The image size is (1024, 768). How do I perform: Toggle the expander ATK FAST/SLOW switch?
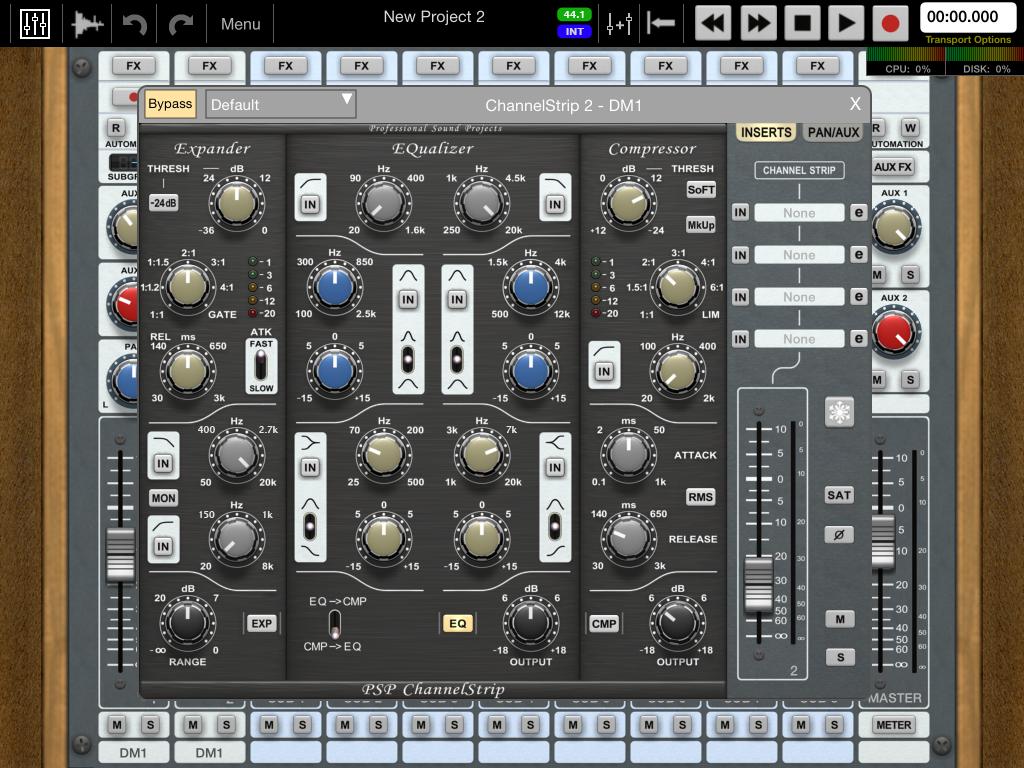pos(261,366)
